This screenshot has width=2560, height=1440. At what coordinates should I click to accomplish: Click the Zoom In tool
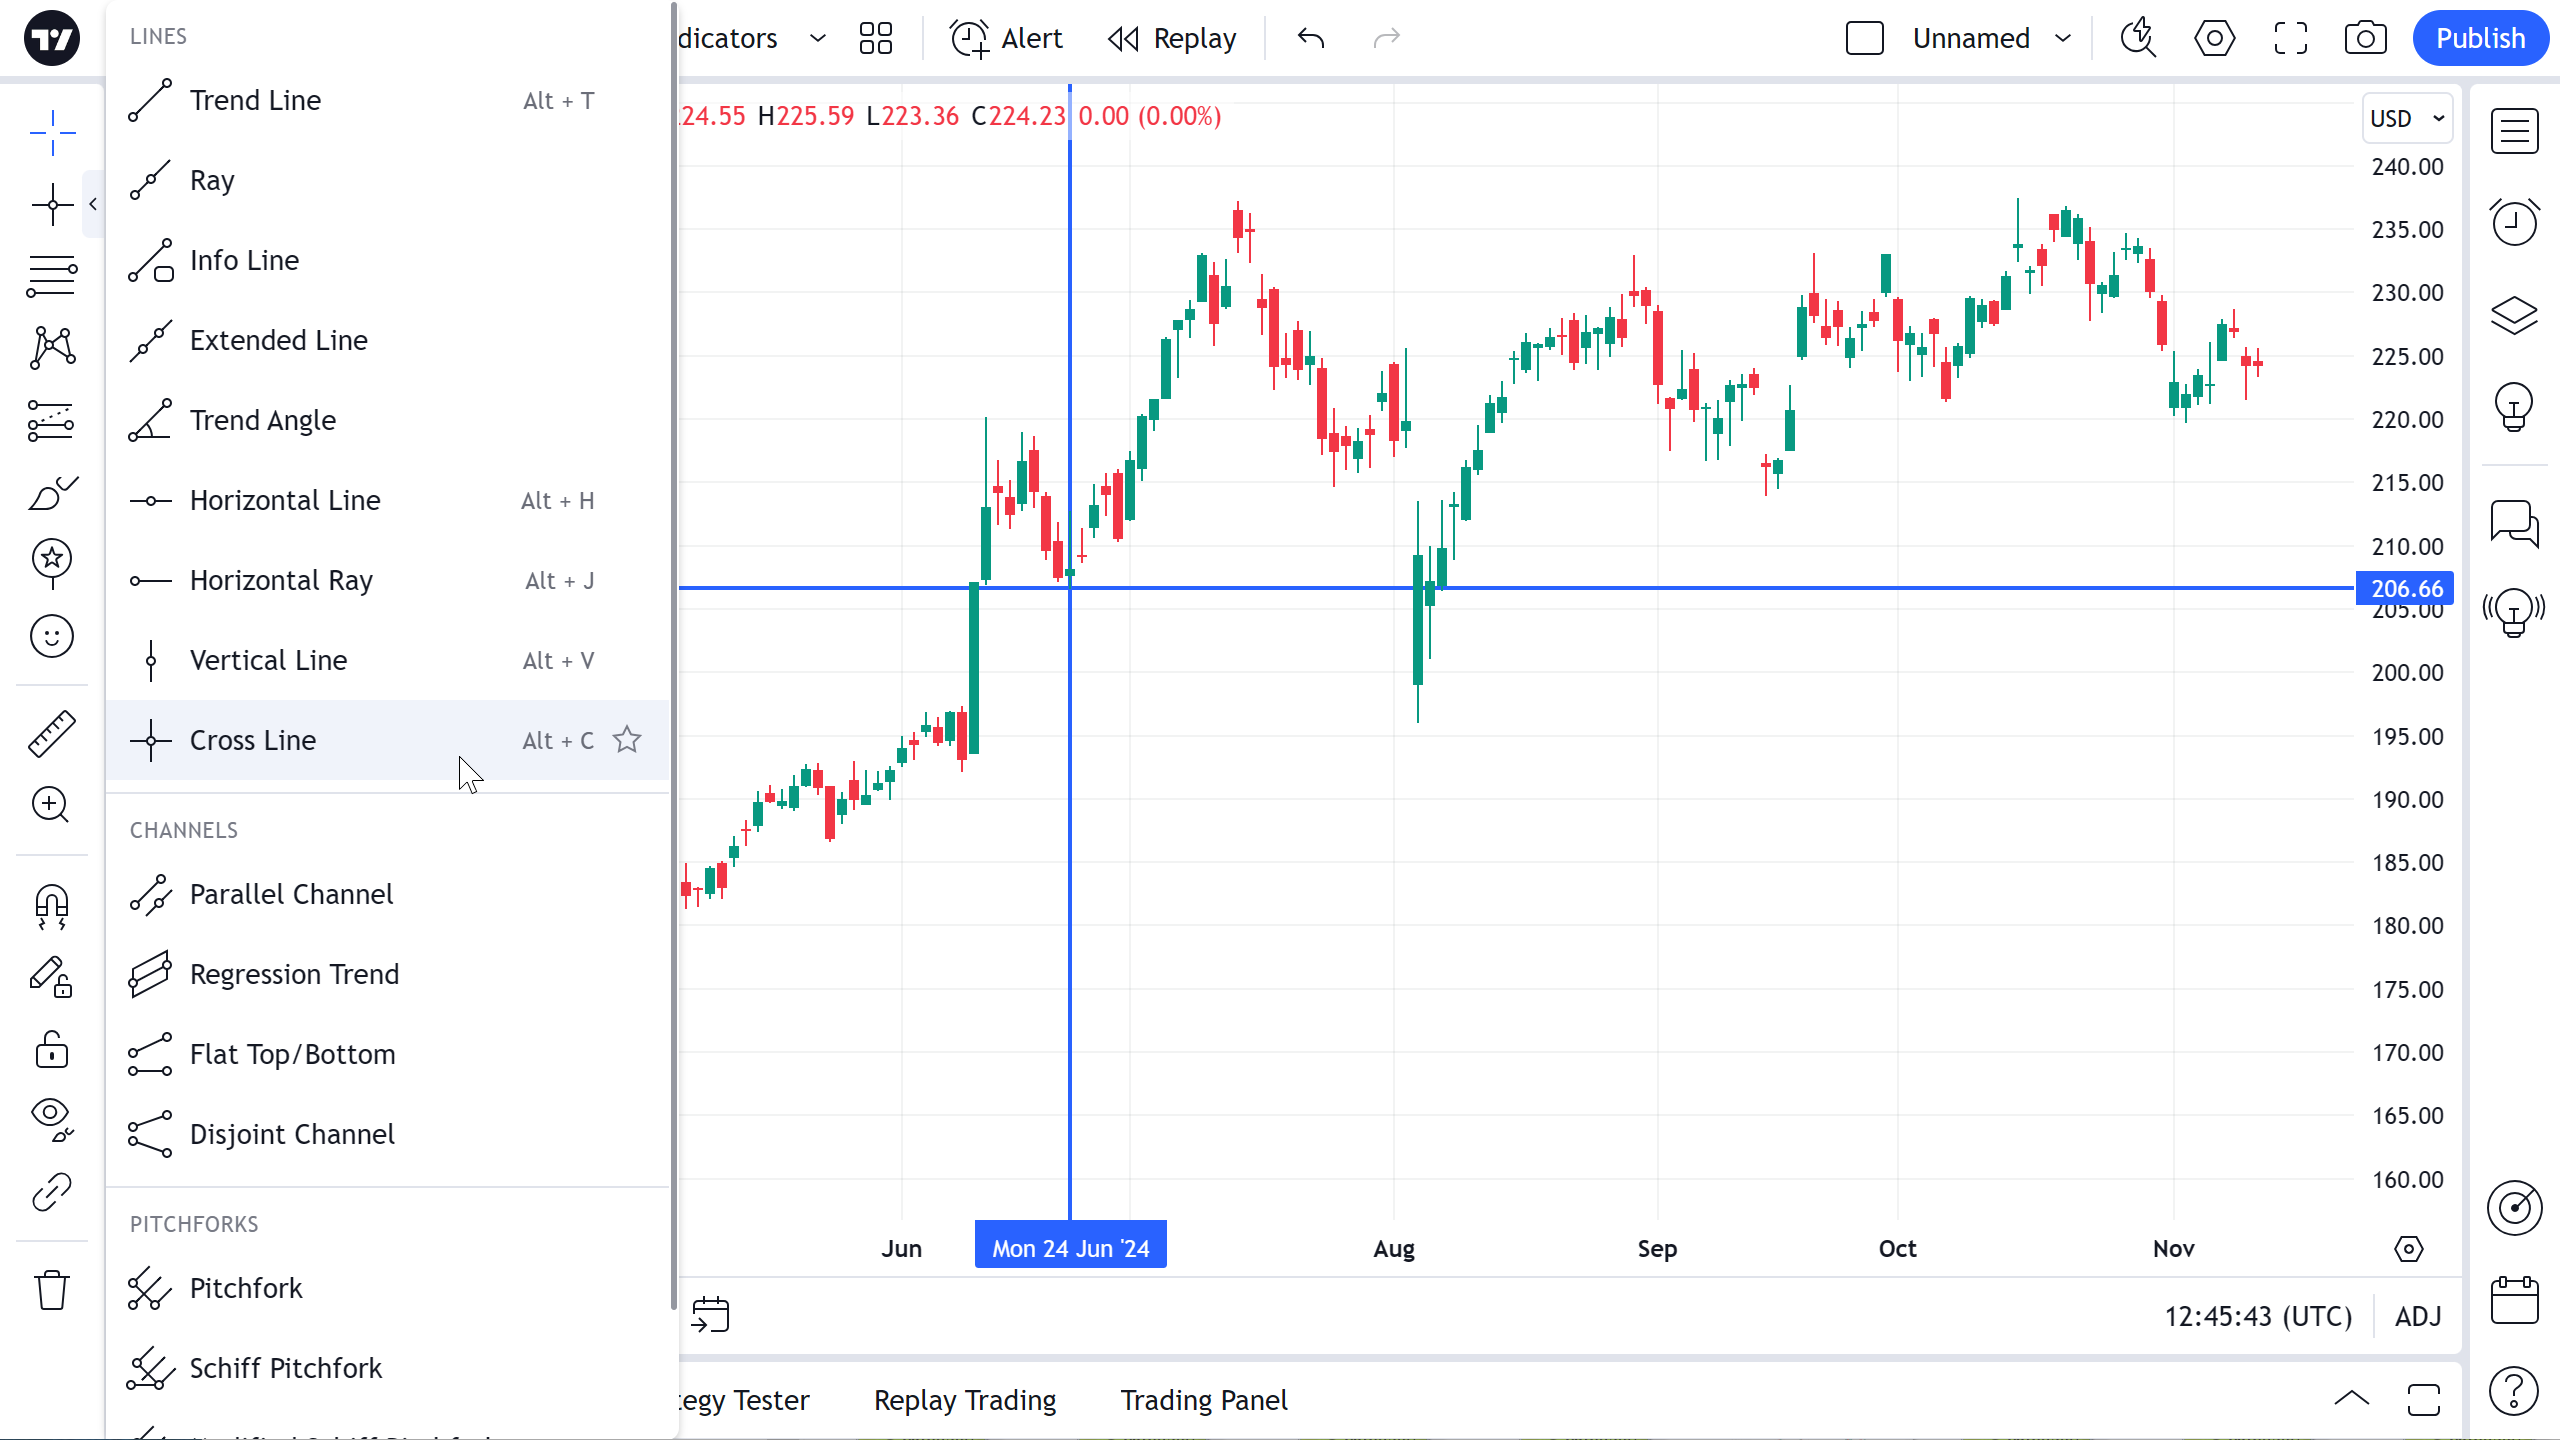pyautogui.click(x=51, y=805)
